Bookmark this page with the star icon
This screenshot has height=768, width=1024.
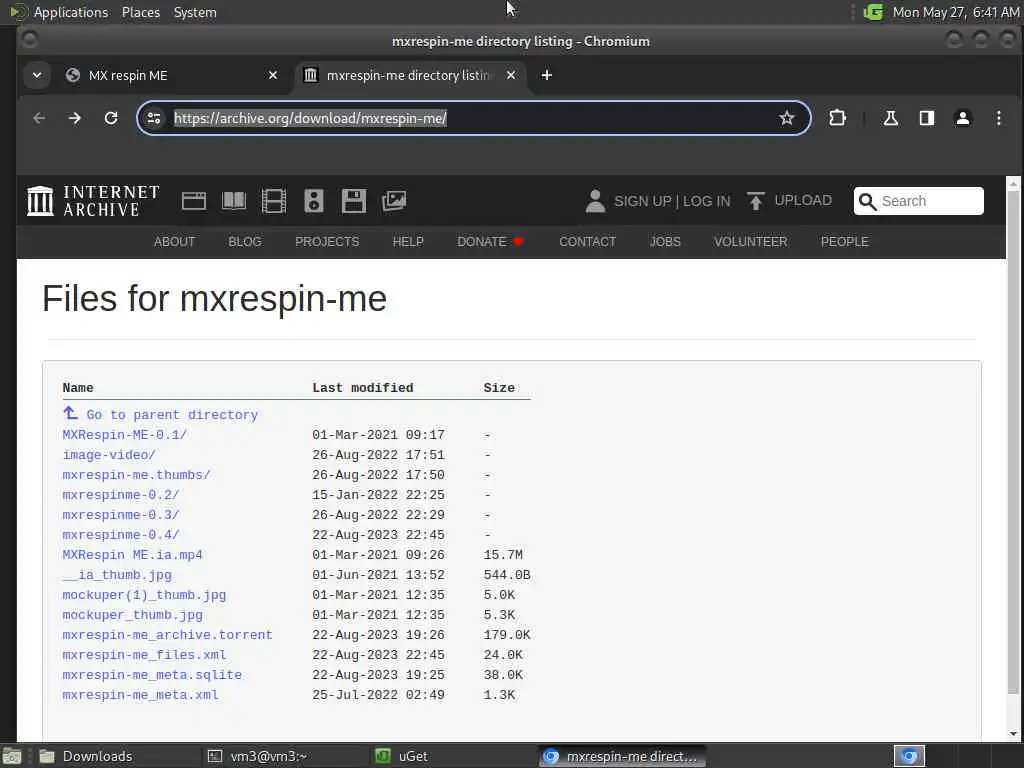click(786, 118)
